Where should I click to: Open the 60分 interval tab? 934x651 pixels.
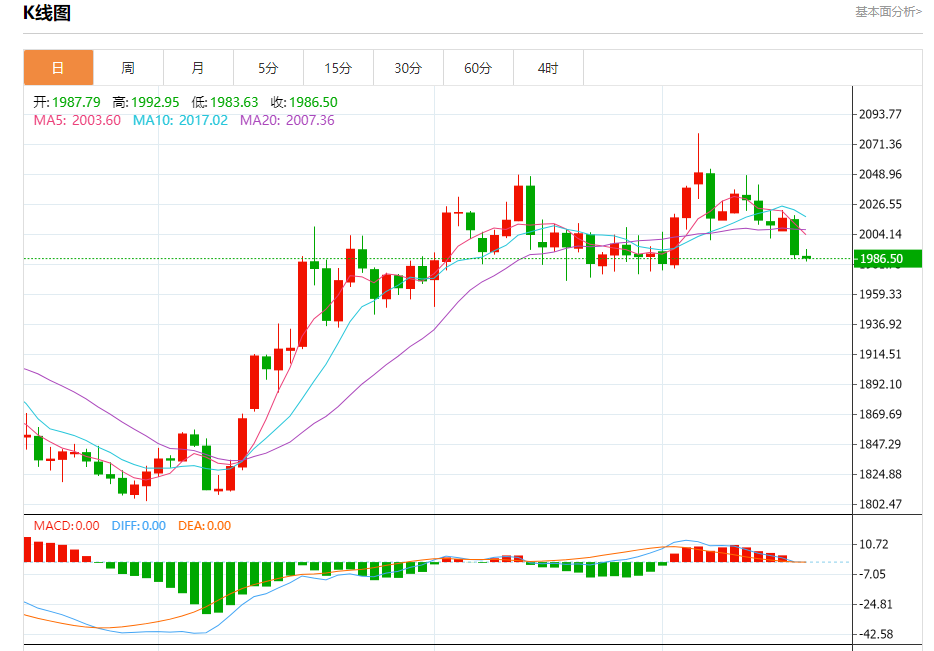point(478,68)
